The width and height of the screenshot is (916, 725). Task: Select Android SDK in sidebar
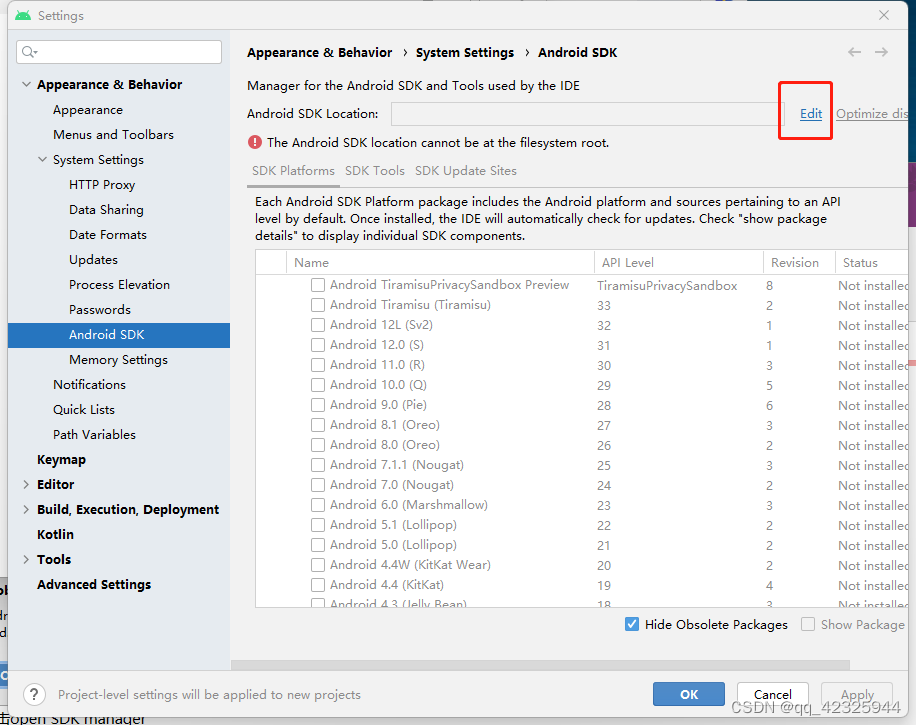(x=119, y=335)
